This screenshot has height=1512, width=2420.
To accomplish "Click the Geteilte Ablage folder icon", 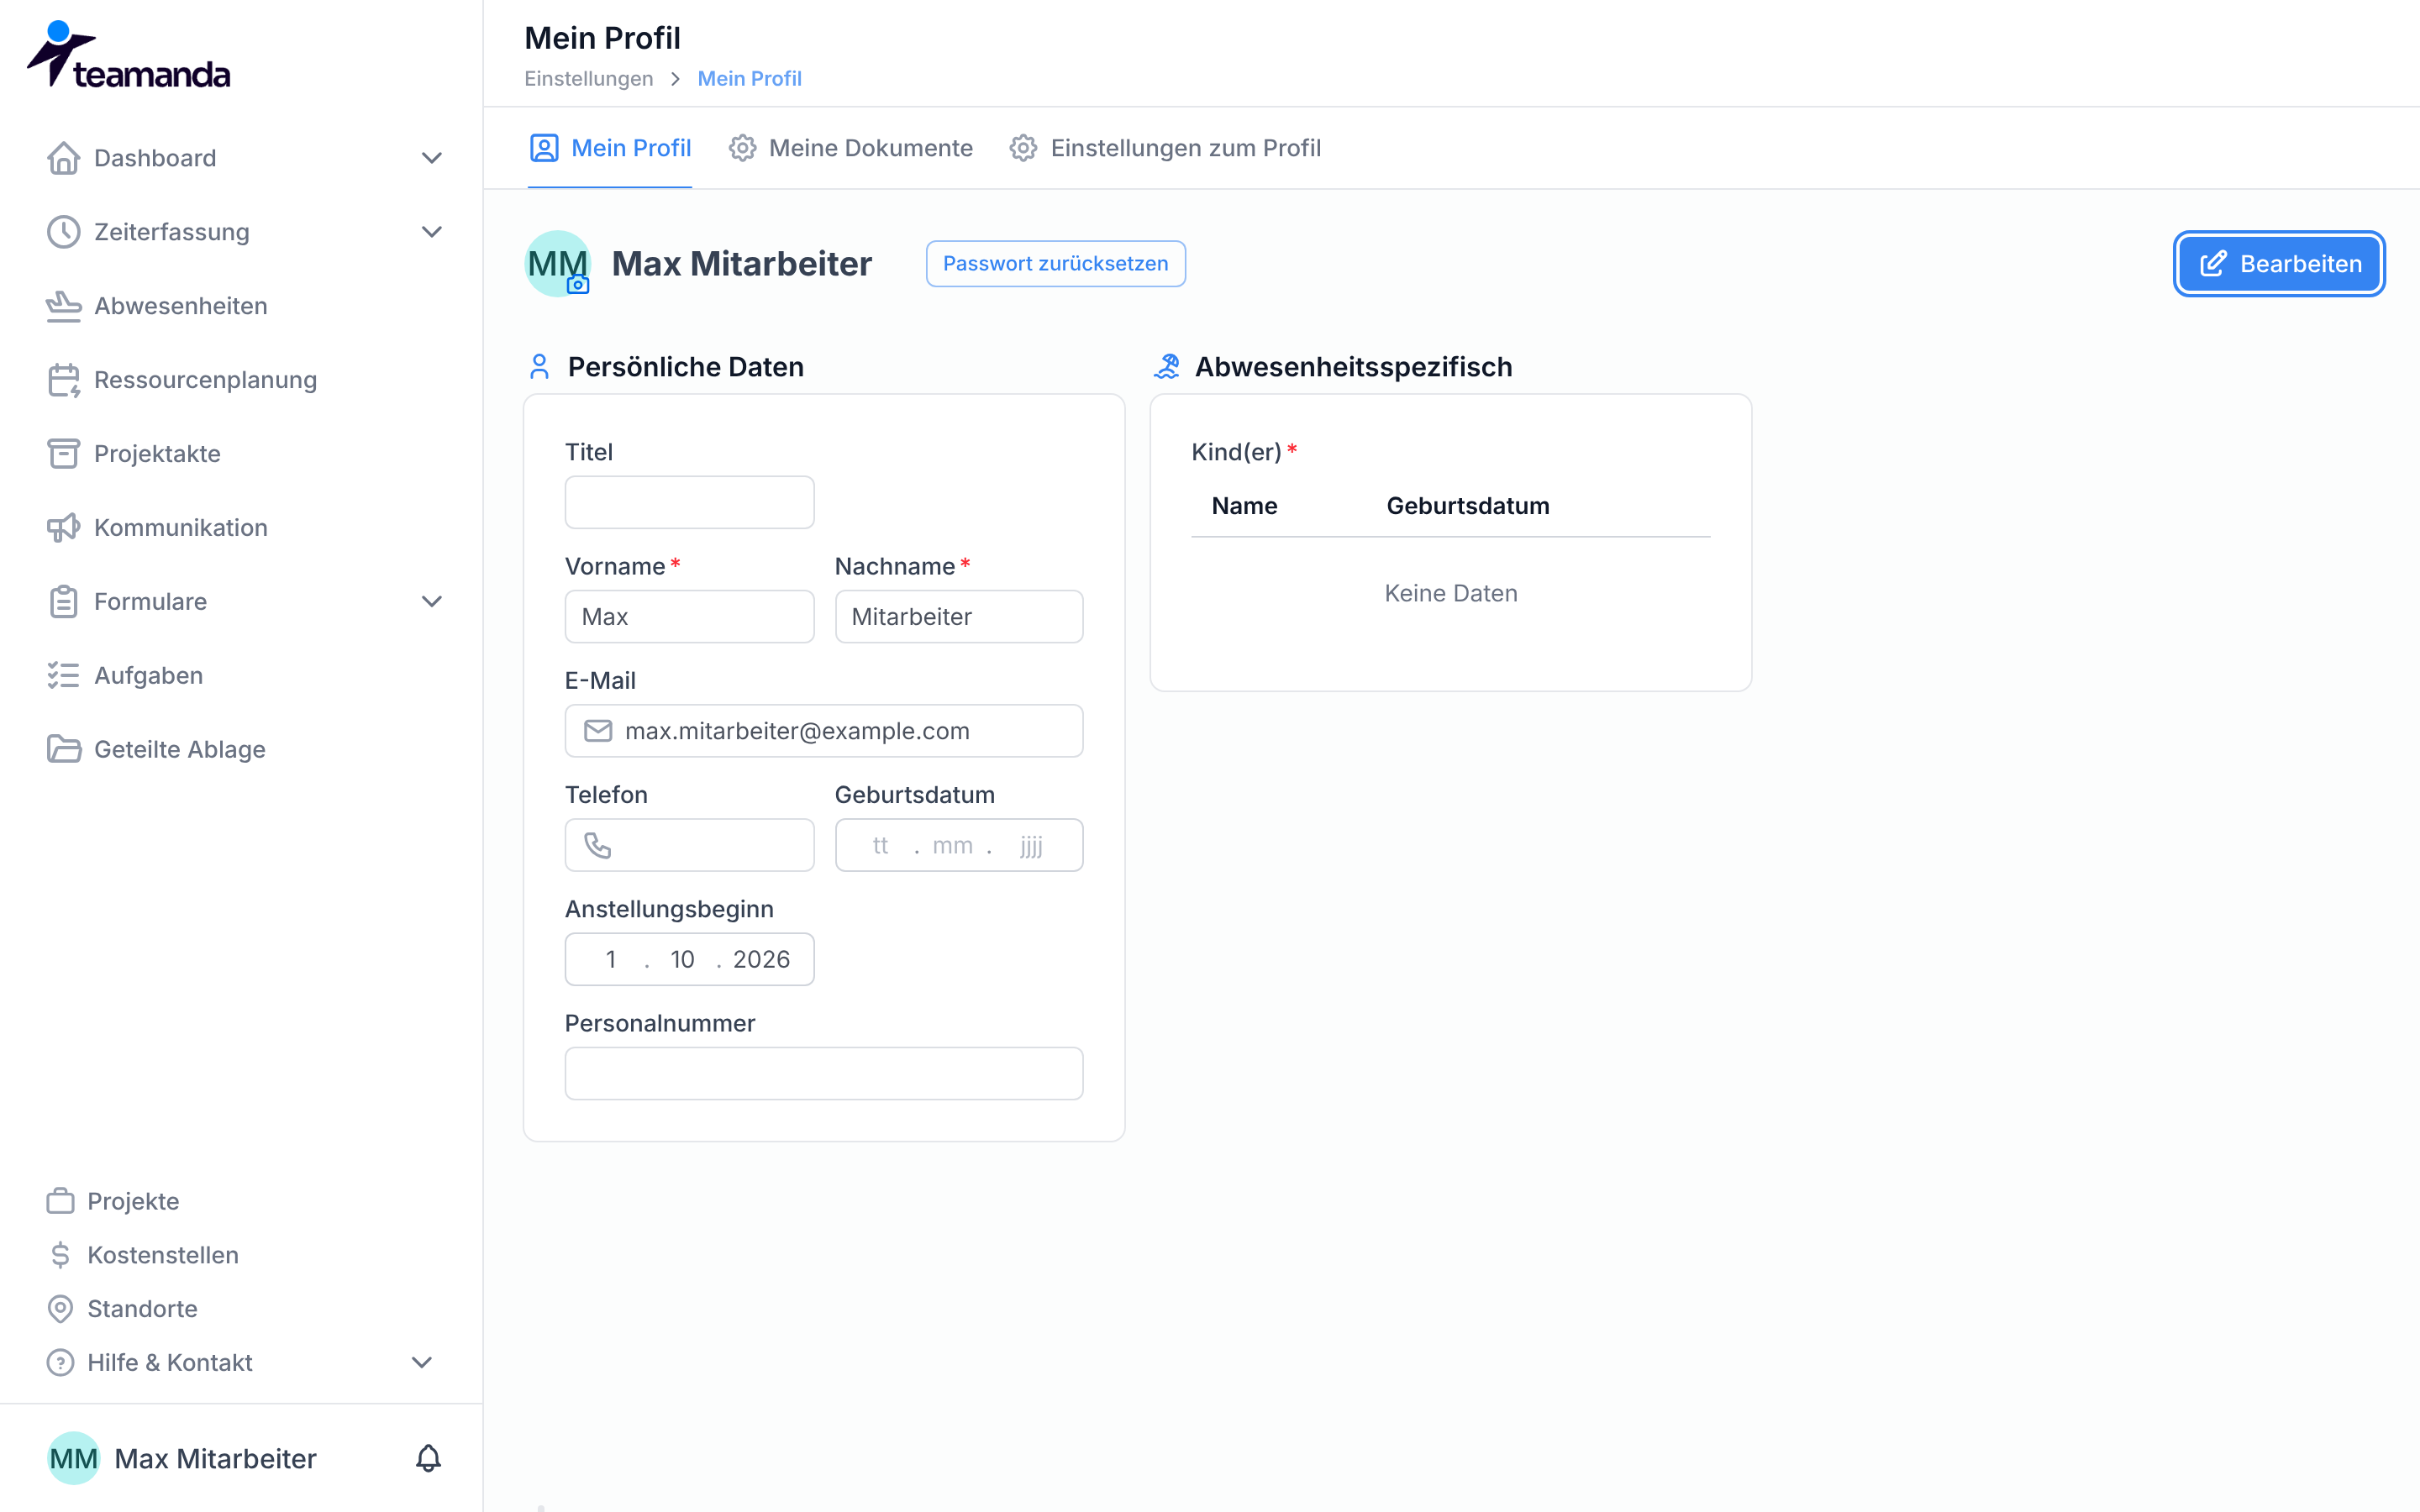I will [x=63, y=750].
